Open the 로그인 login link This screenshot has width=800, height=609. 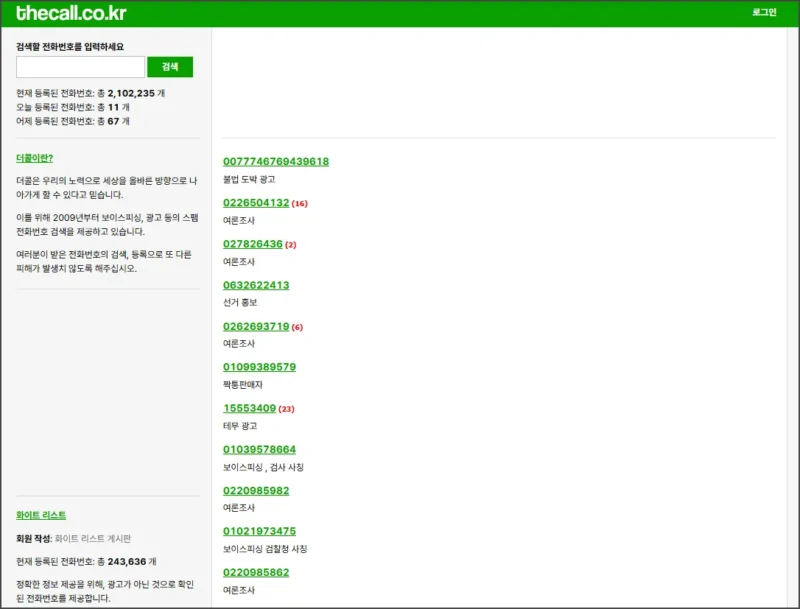pos(764,13)
